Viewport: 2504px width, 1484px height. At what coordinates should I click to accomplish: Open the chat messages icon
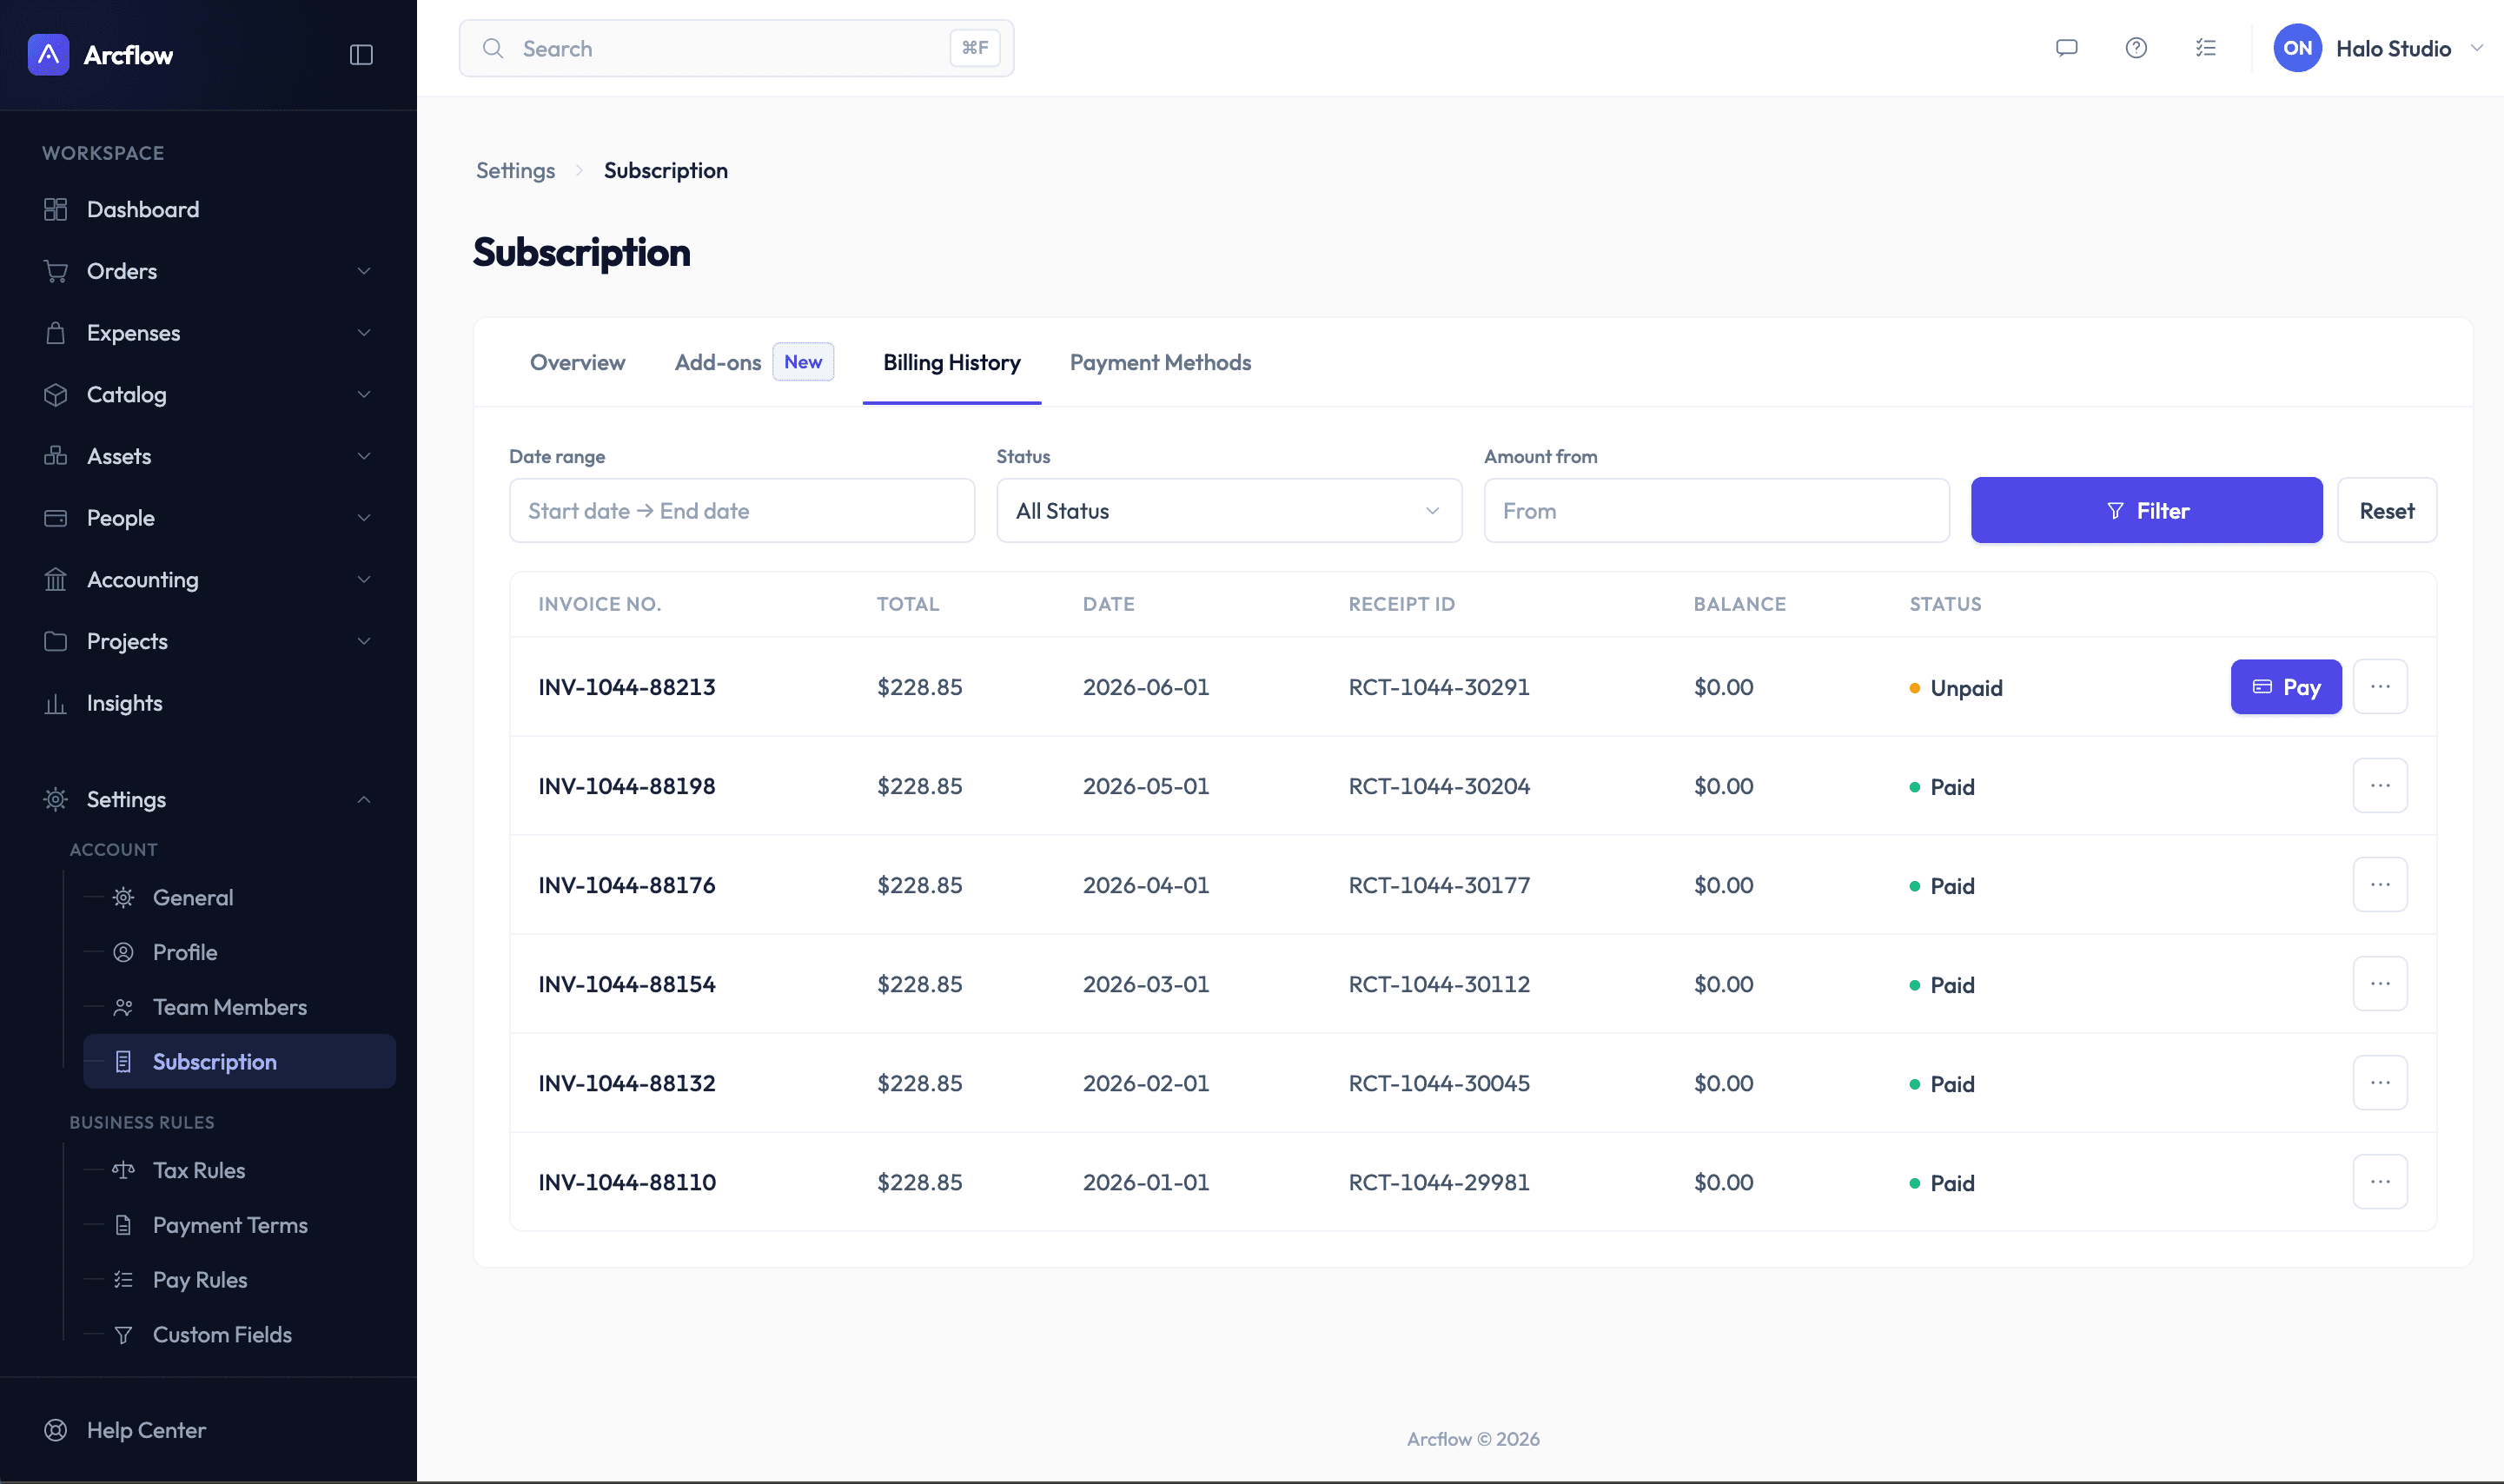click(2066, 48)
